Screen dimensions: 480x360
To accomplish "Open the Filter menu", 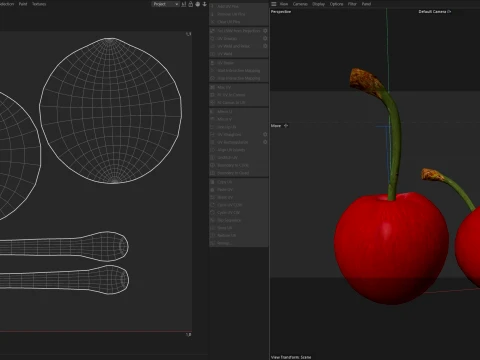I will click(352, 4).
